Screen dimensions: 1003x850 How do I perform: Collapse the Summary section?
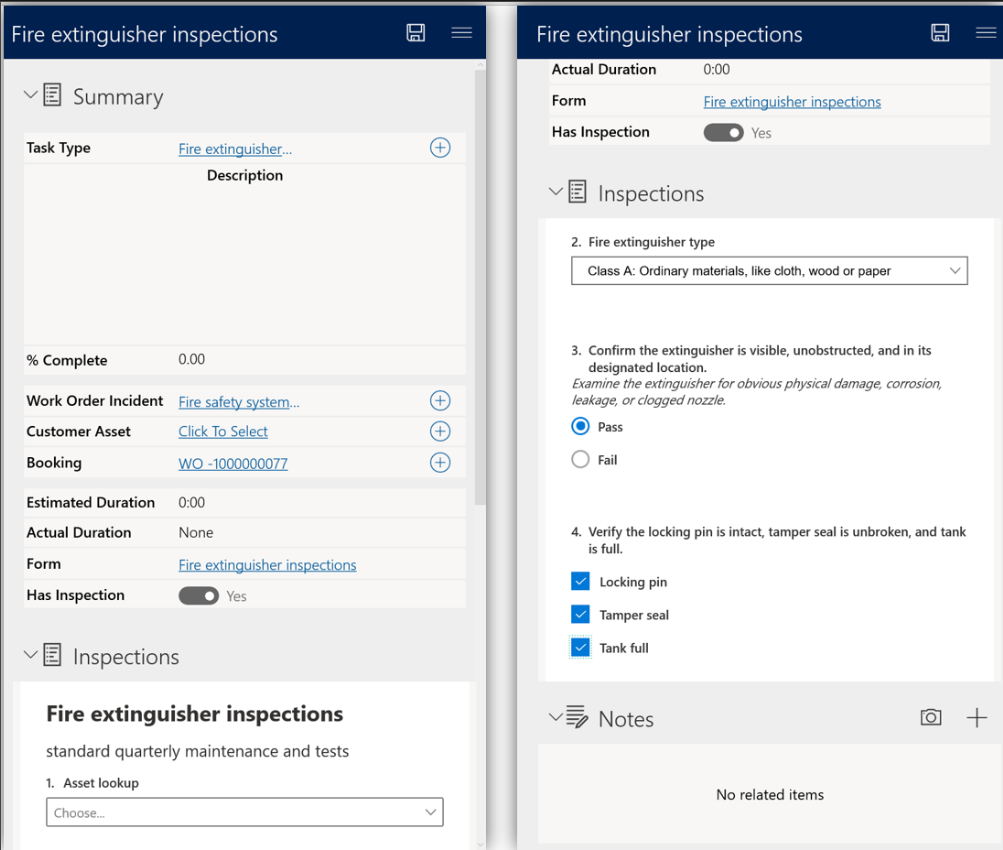click(x=30, y=95)
